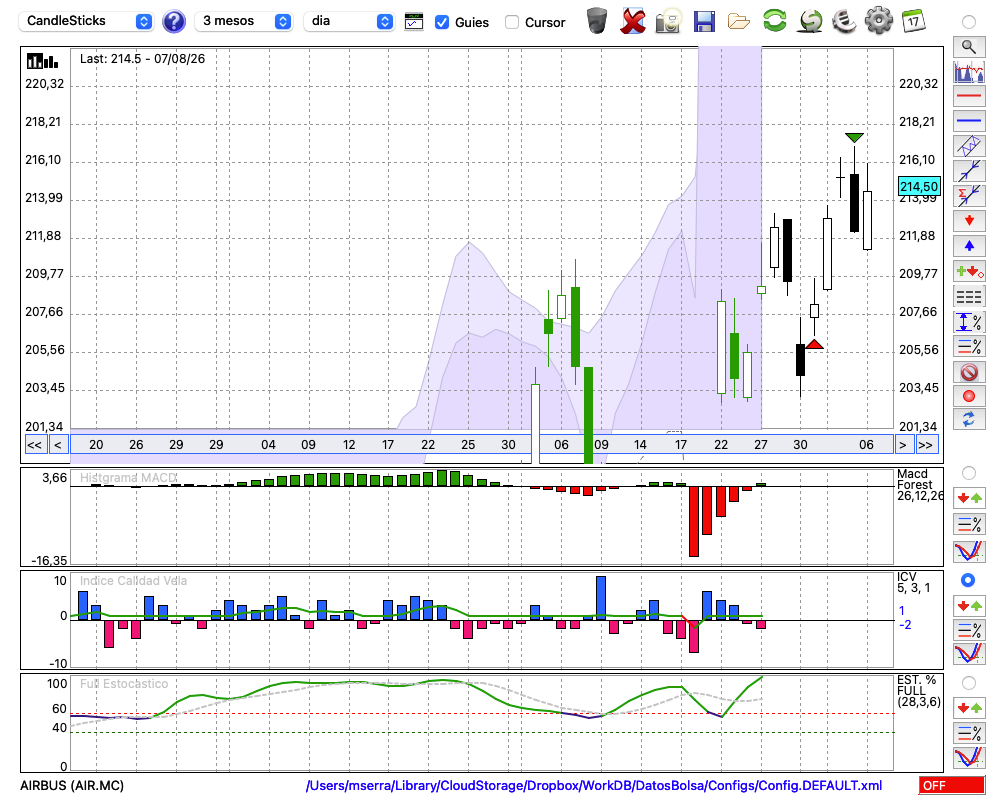Select the magnifying glass zoom tool

click(x=969, y=47)
